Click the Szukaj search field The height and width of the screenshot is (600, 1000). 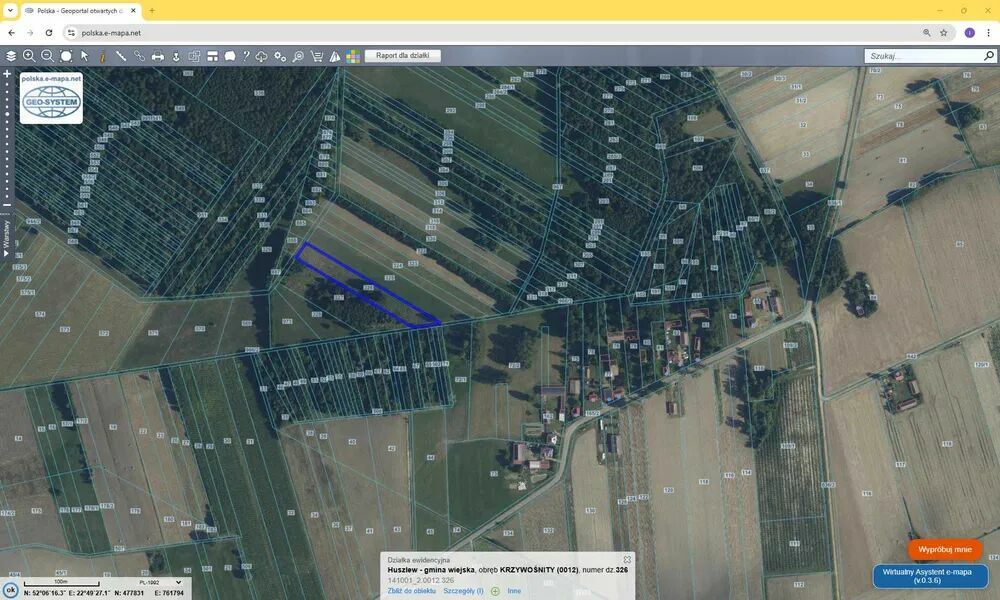click(922, 56)
